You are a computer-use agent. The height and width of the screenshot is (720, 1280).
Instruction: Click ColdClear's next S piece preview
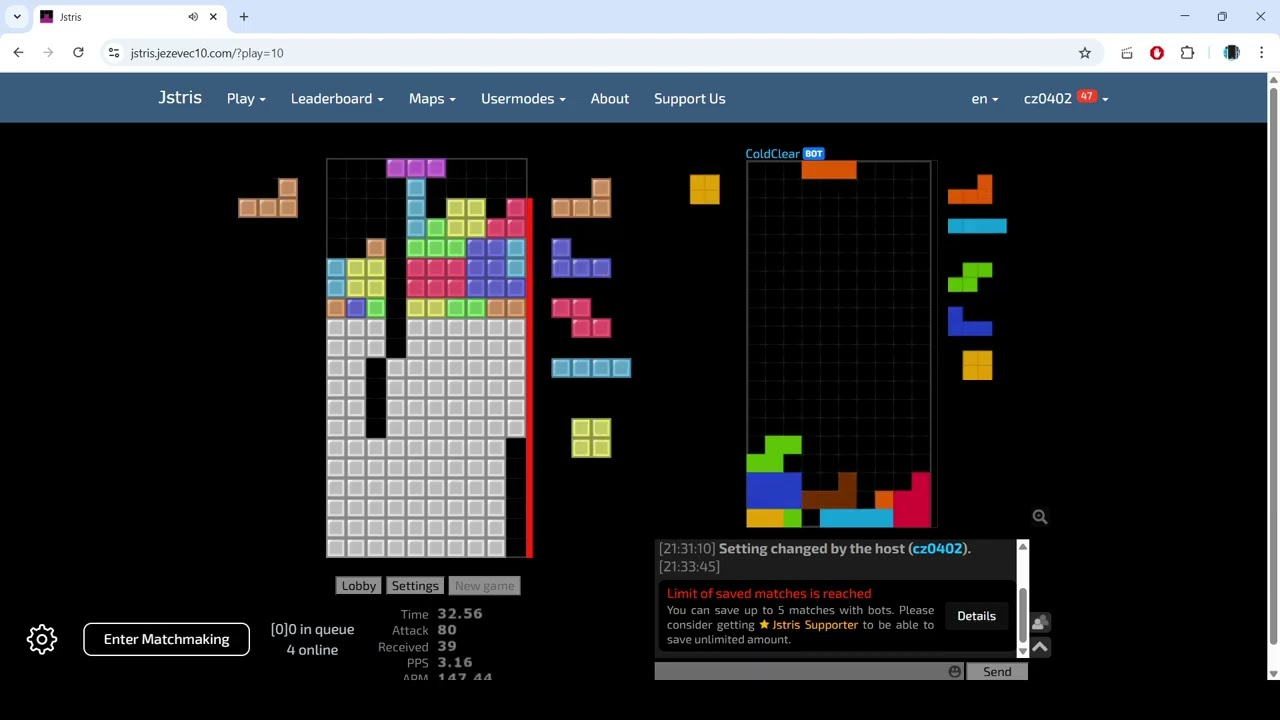[x=970, y=277]
